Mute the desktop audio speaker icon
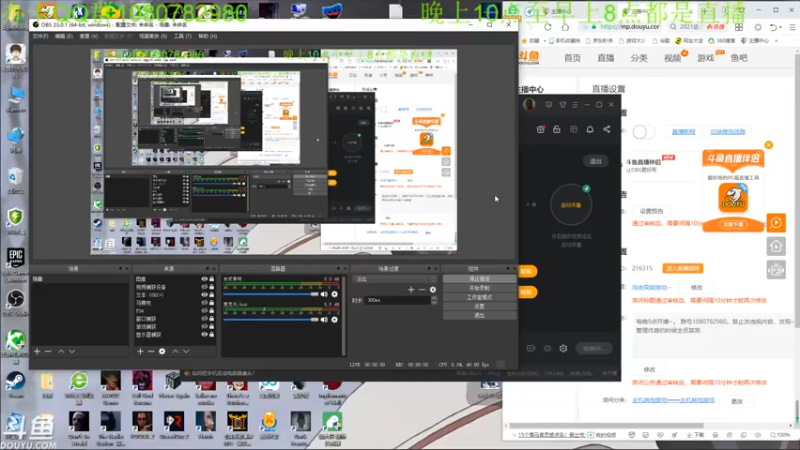 click(x=324, y=294)
